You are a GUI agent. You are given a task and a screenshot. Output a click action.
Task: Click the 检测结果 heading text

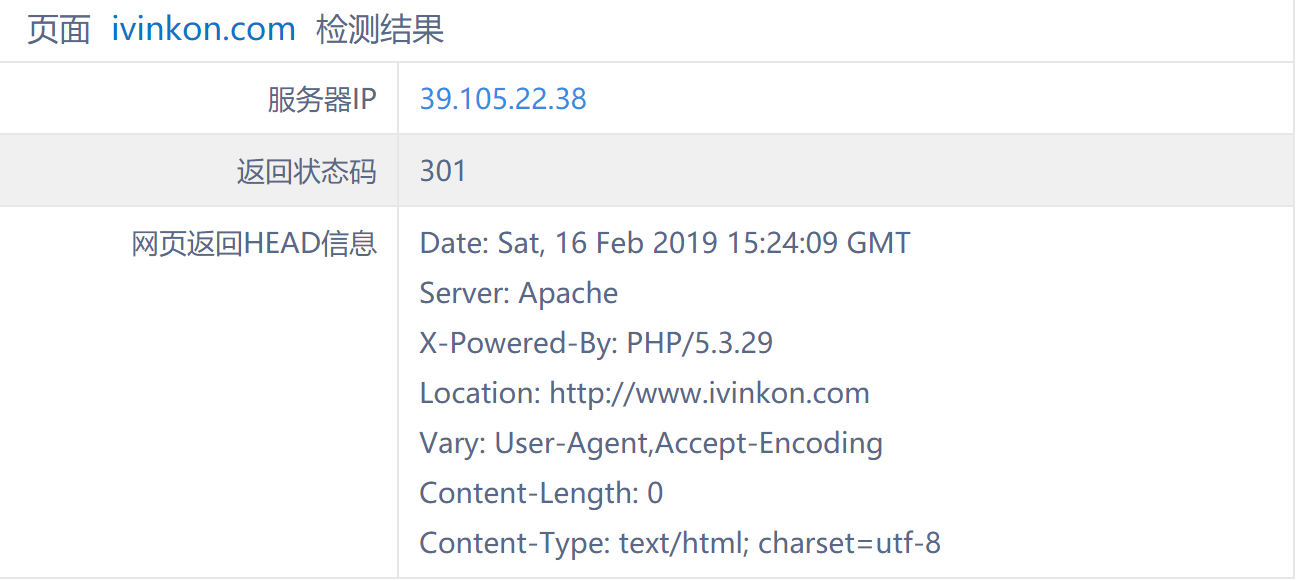[x=380, y=30]
